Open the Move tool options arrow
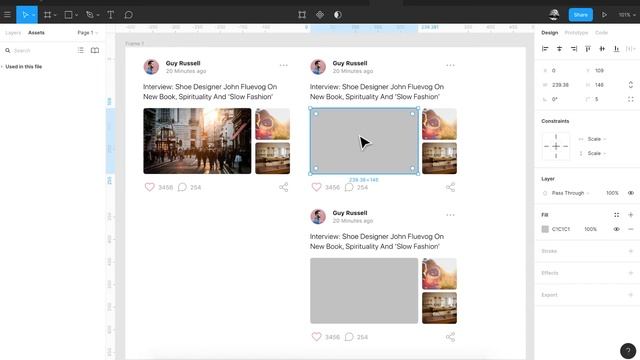640x360 pixels. (34, 15)
